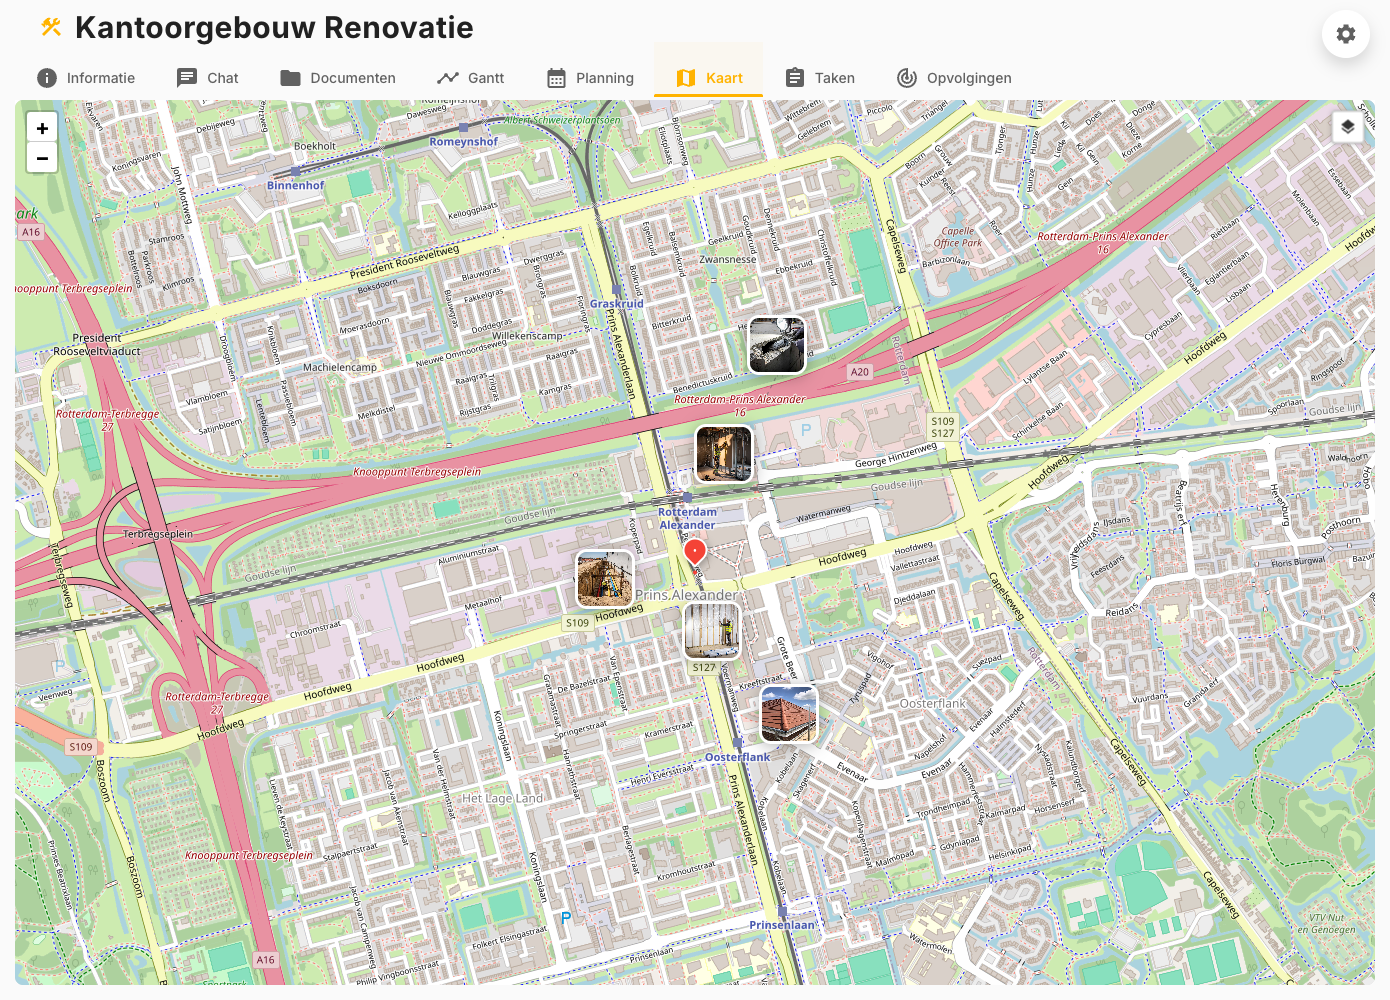The height and width of the screenshot is (1000, 1390).
Task: Open the Documenten tab
Action: (x=338, y=78)
